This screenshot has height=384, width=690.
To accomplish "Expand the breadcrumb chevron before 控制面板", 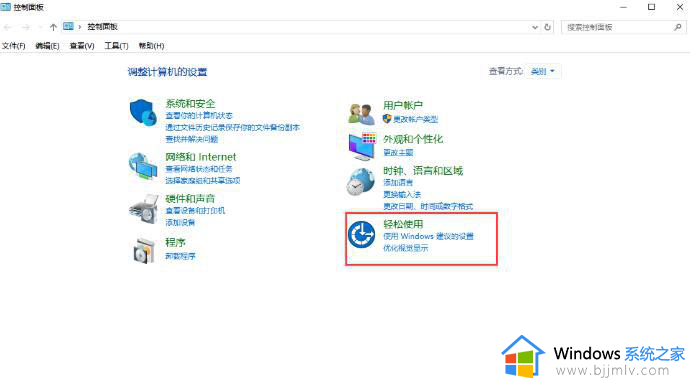I will click(80, 27).
